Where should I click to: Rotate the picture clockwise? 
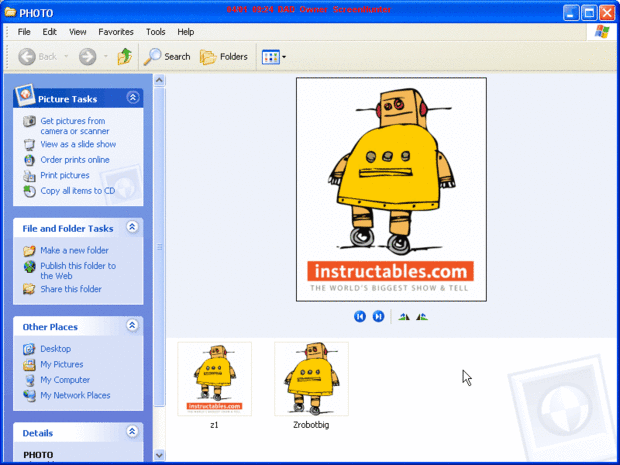(404, 317)
